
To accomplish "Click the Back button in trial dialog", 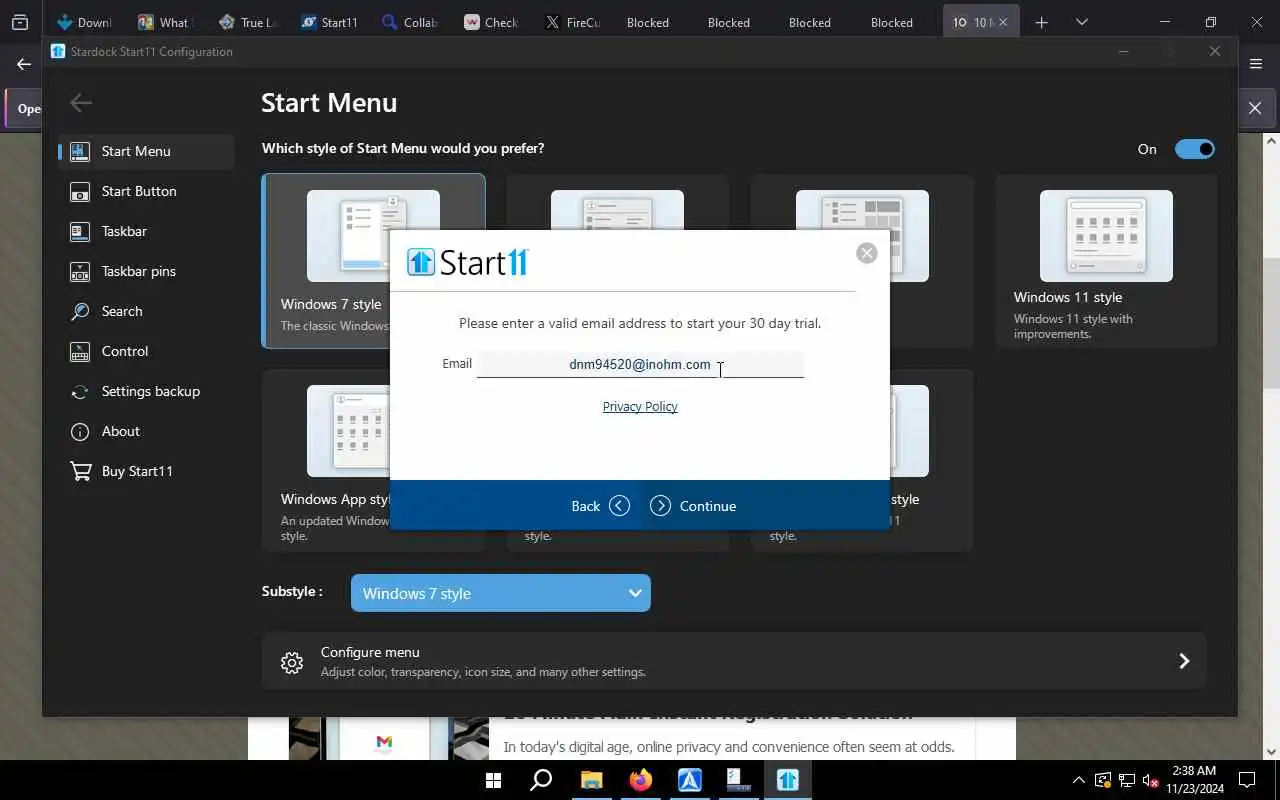I will (x=600, y=506).
